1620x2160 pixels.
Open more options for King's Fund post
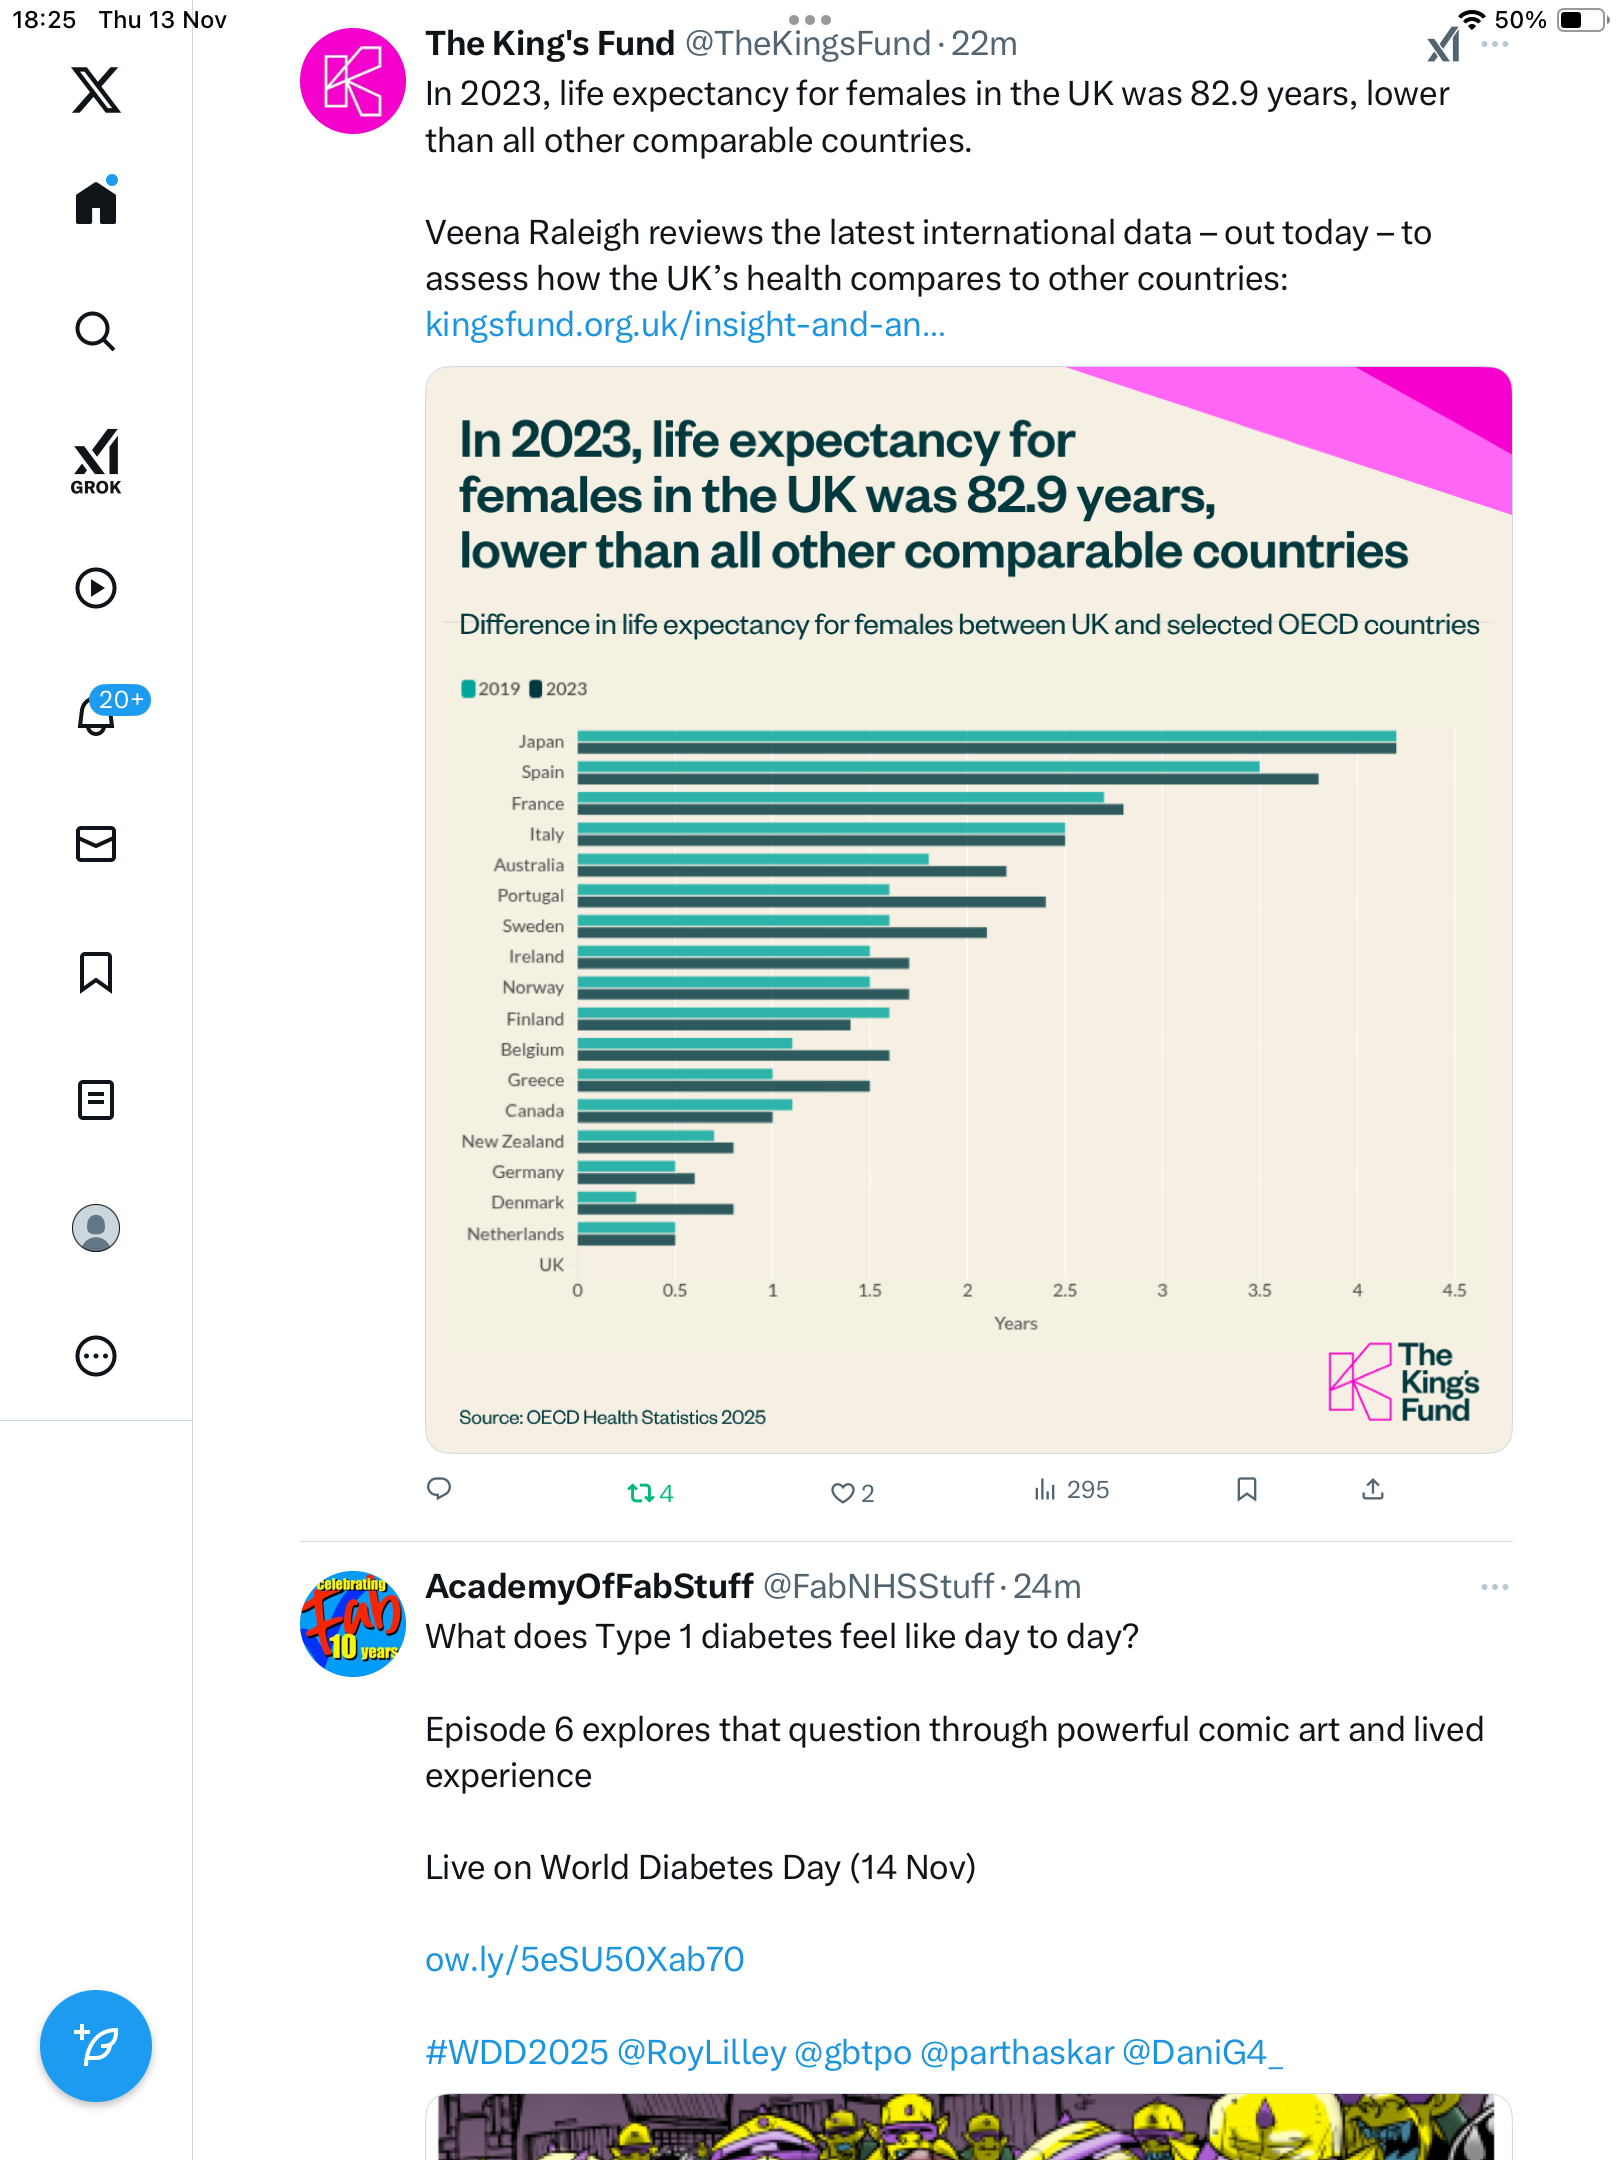1495,45
